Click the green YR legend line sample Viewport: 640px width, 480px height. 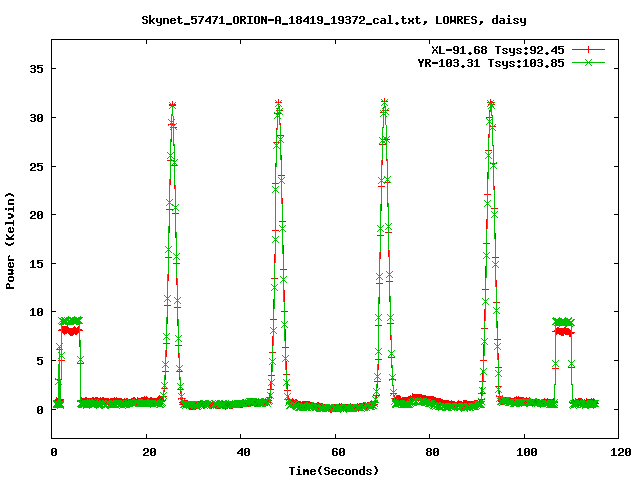coord(588,62)
